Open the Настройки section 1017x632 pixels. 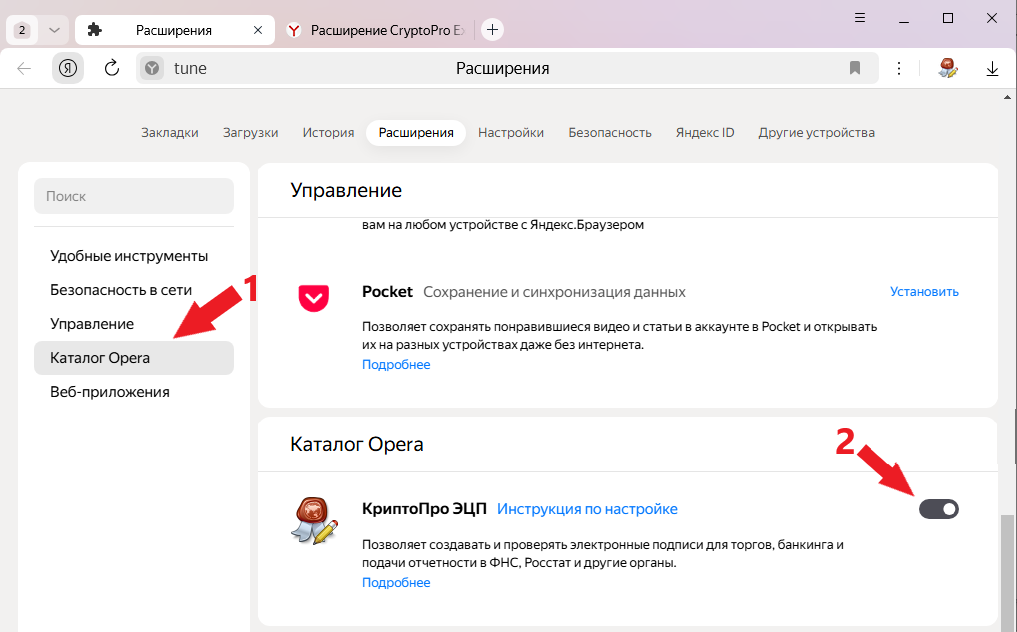(511, 133)
